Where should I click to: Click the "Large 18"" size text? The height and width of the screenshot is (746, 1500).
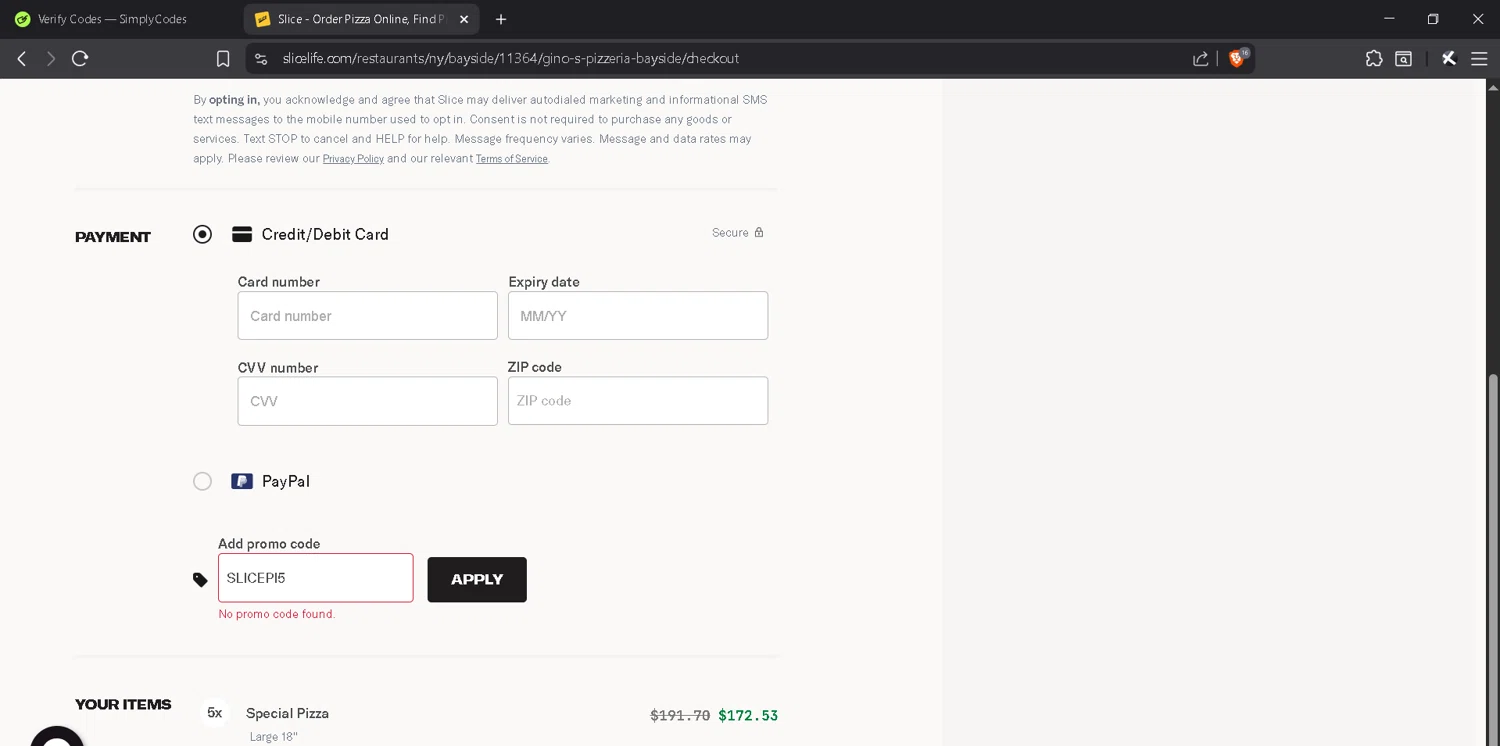pyautogui.click(x=274, y=737)
